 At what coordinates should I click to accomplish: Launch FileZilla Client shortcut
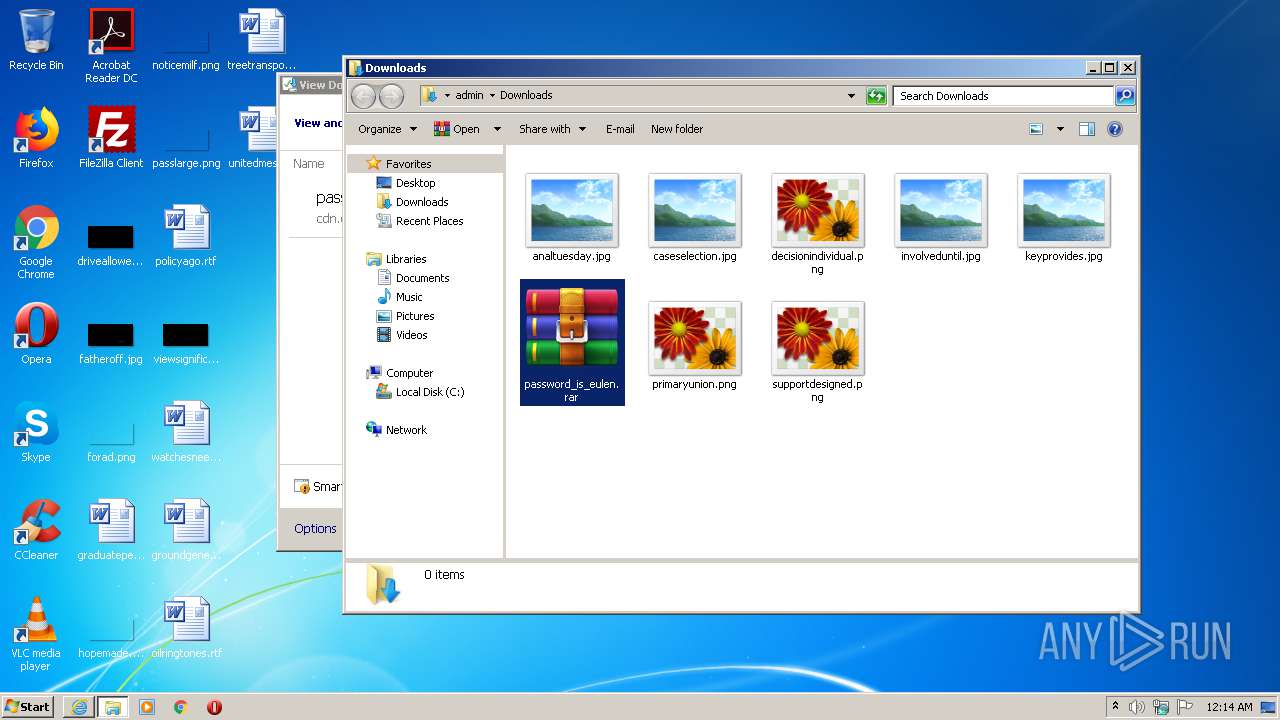(111, 138)
